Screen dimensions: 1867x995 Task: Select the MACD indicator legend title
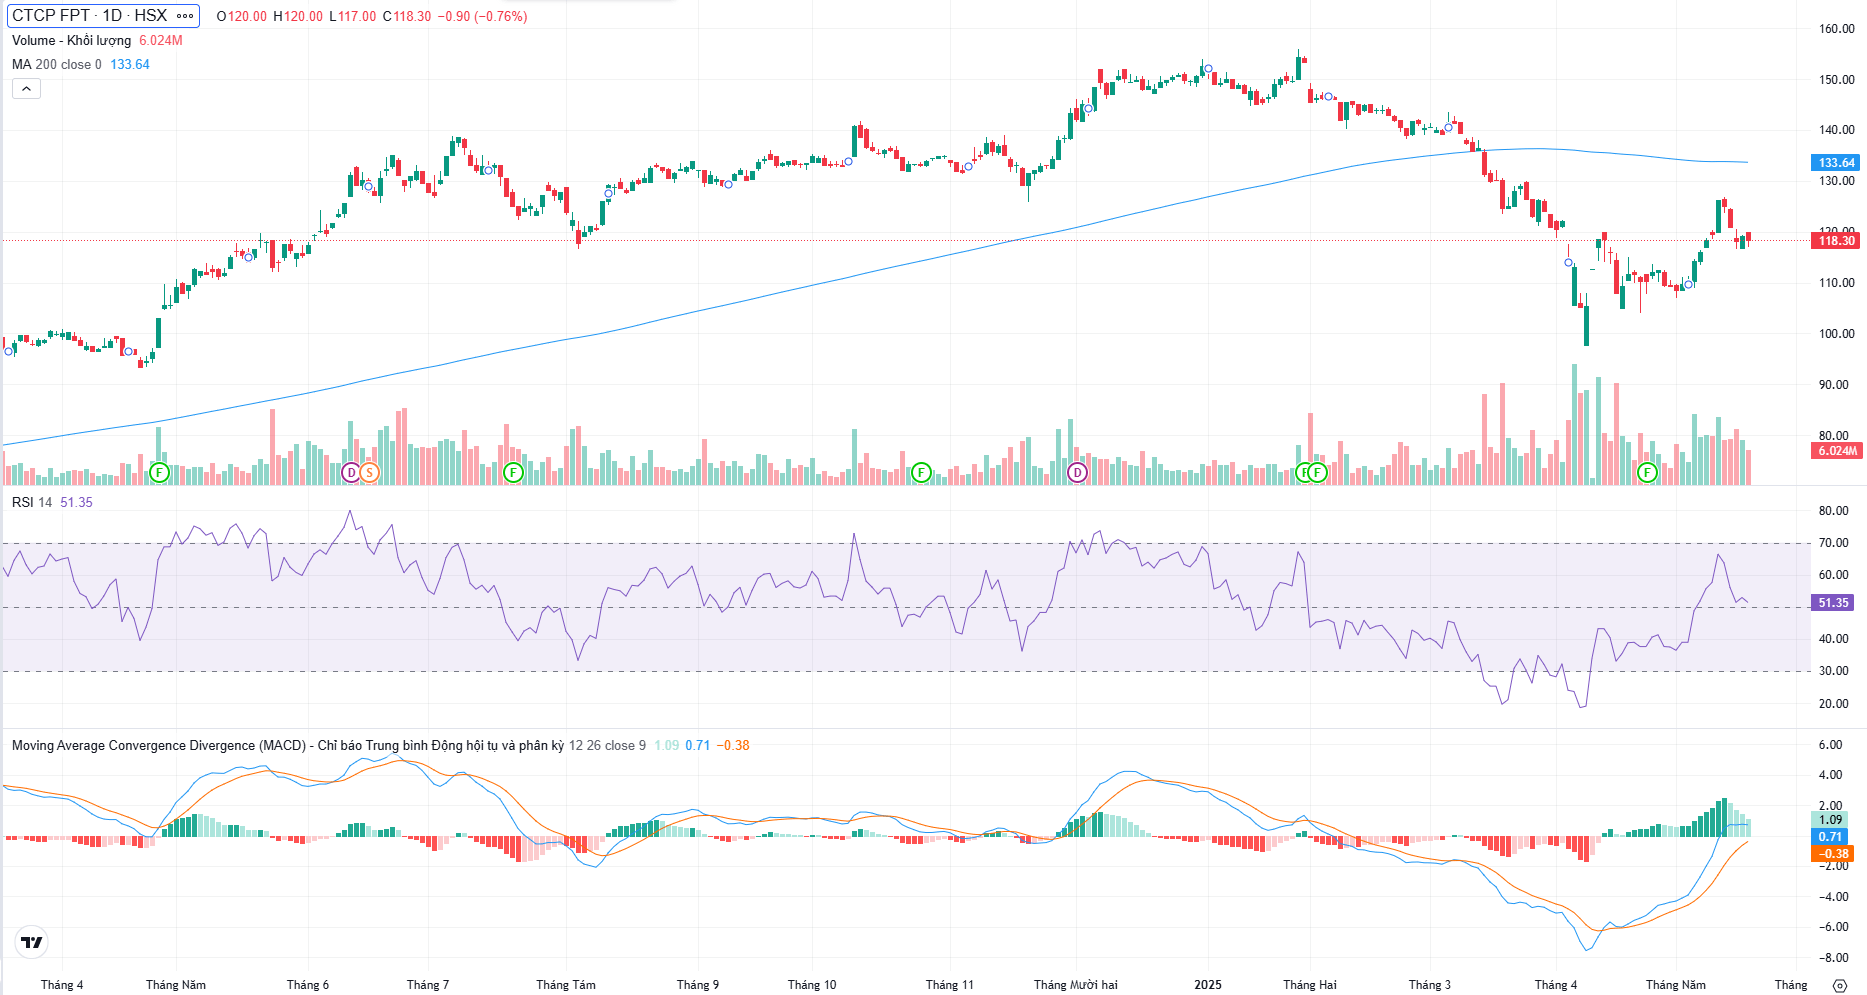288,745
